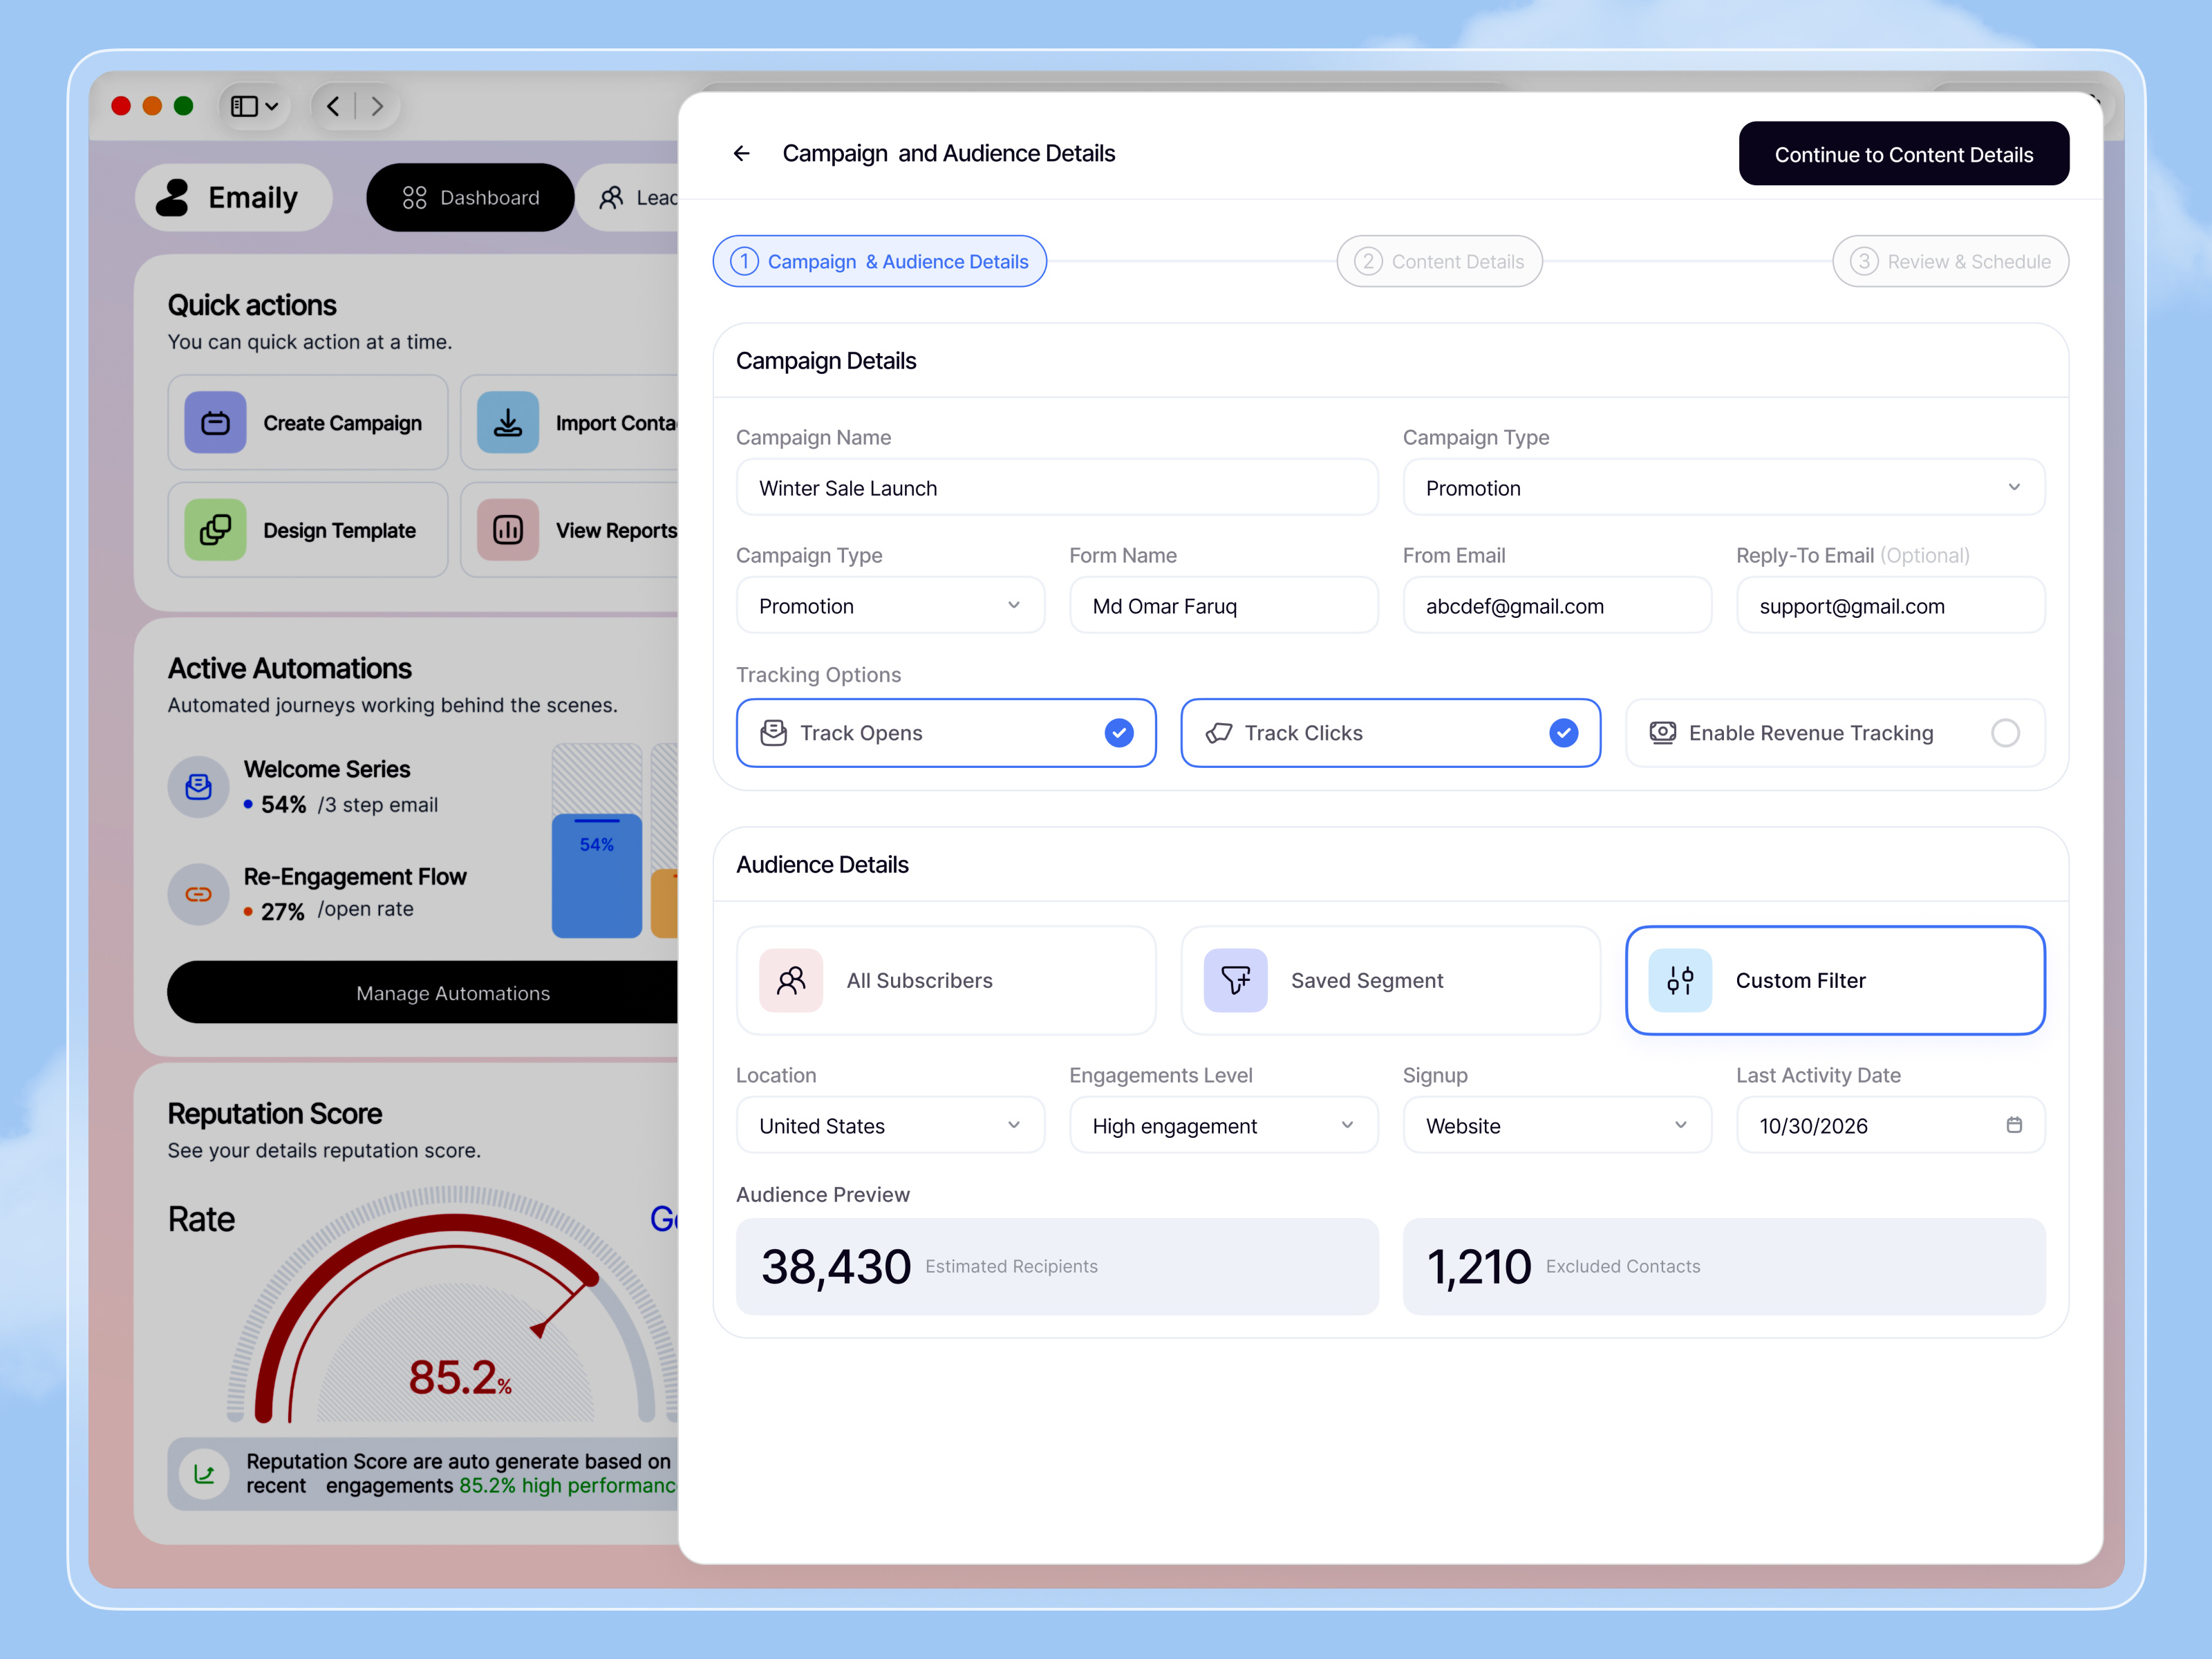
Task: Click the Continue to Content Details button
Action: [1903, 153]
